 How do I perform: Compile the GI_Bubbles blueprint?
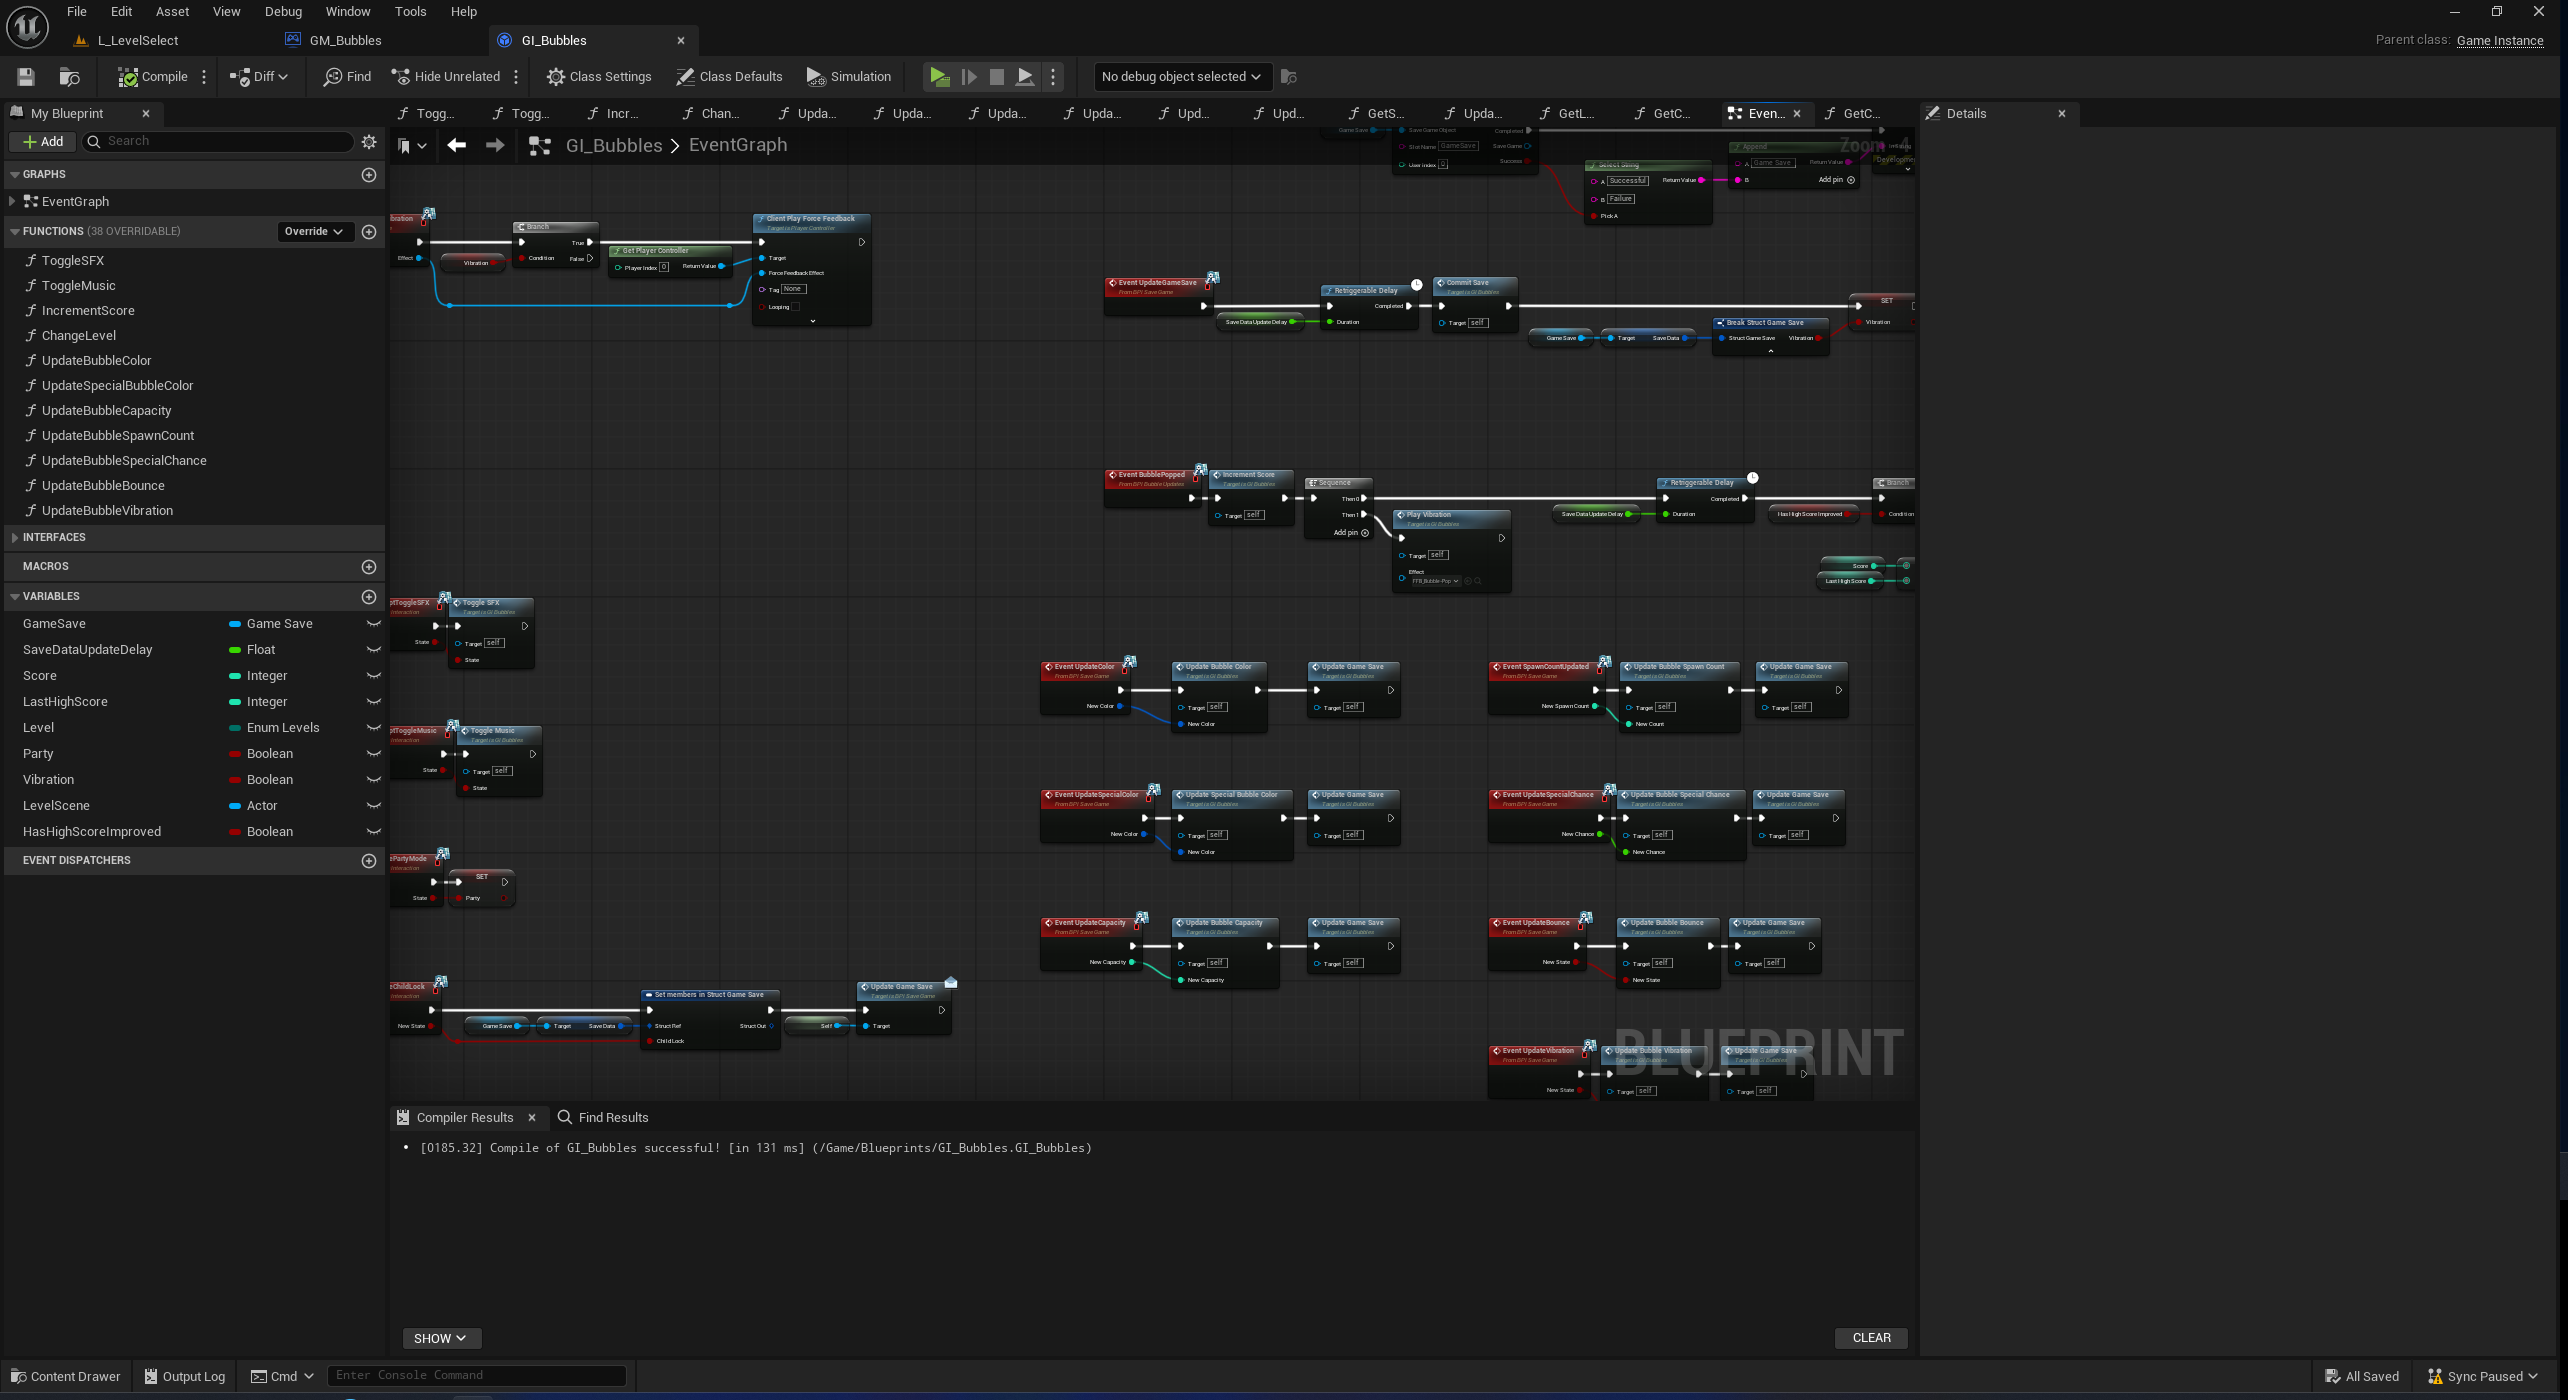pos(153,77)
